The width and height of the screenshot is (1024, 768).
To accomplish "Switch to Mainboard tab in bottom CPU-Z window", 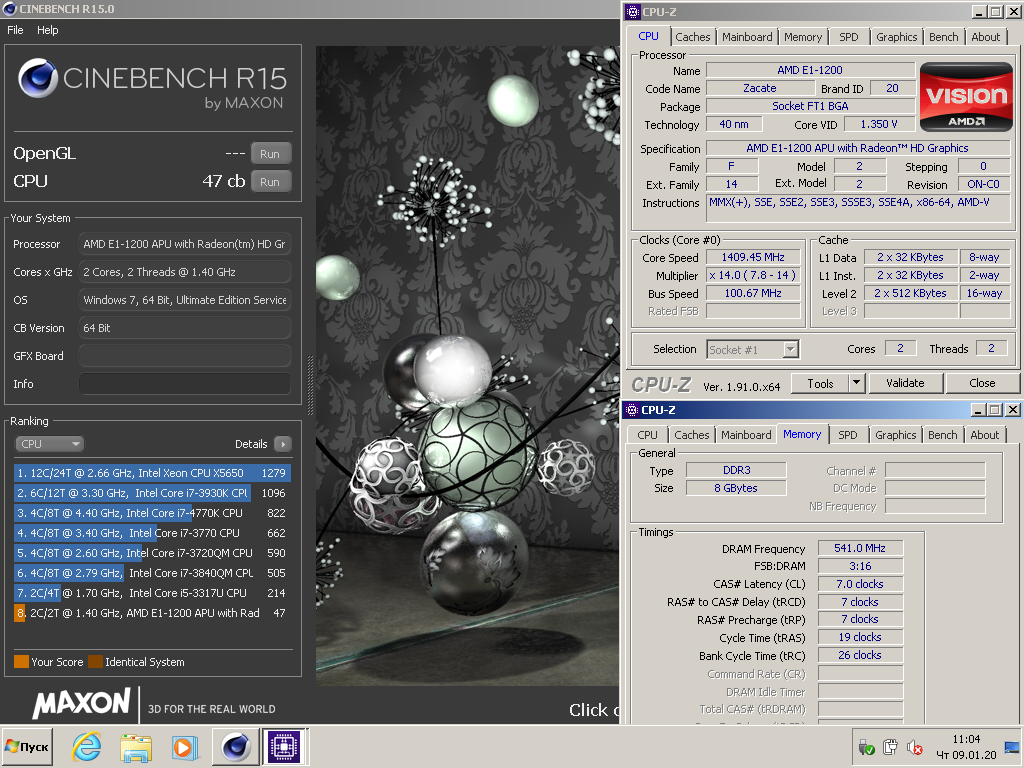I will point(746,435).
